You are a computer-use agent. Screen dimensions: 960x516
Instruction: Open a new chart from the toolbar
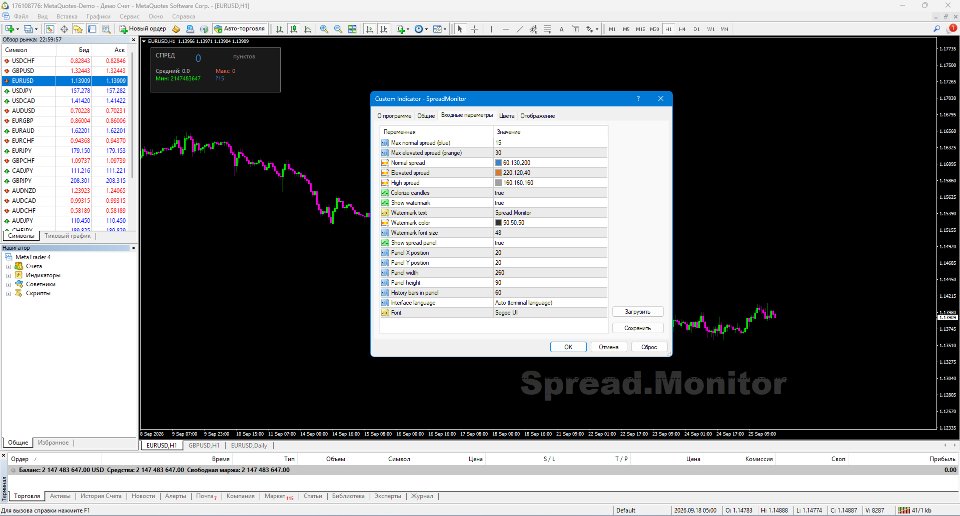(x=11, y=29)
